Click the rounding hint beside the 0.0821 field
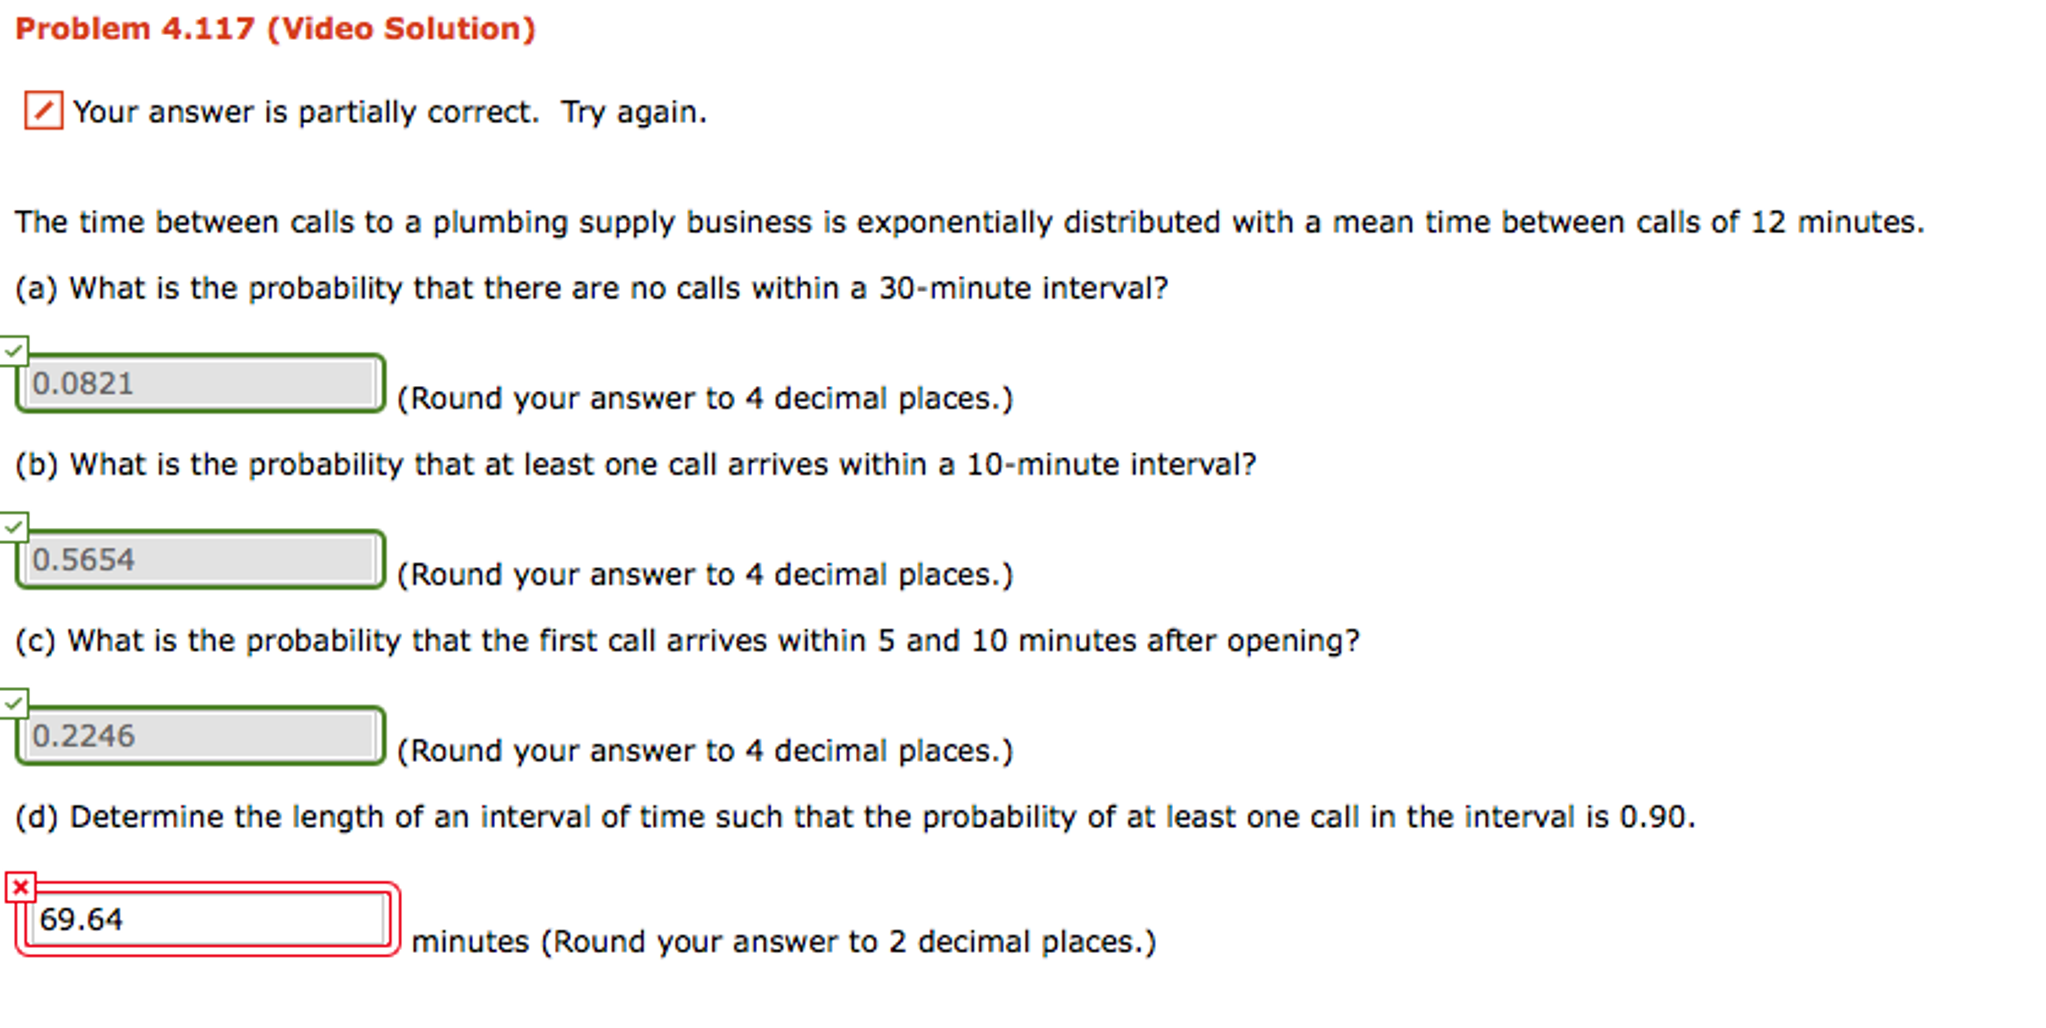 [x=705, y=399]
